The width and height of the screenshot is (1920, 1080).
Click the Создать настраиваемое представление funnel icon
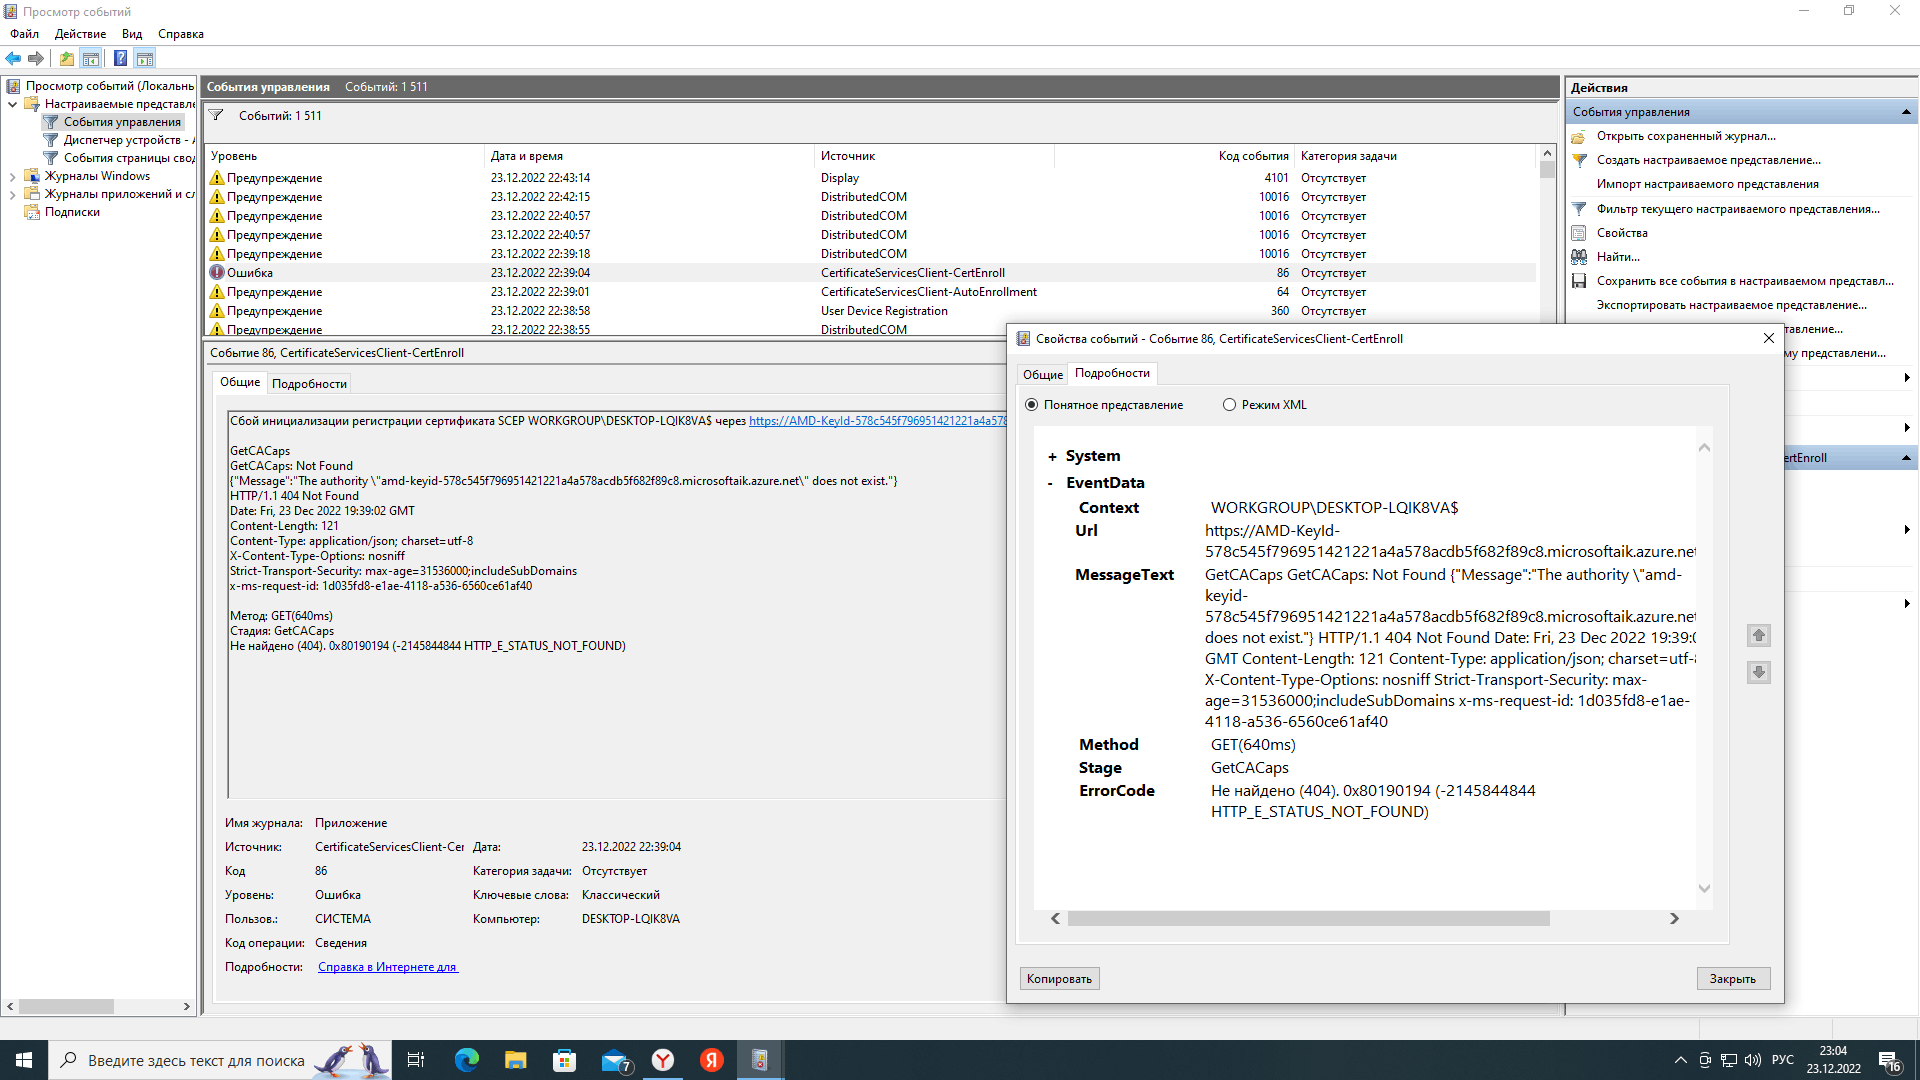1579,161
